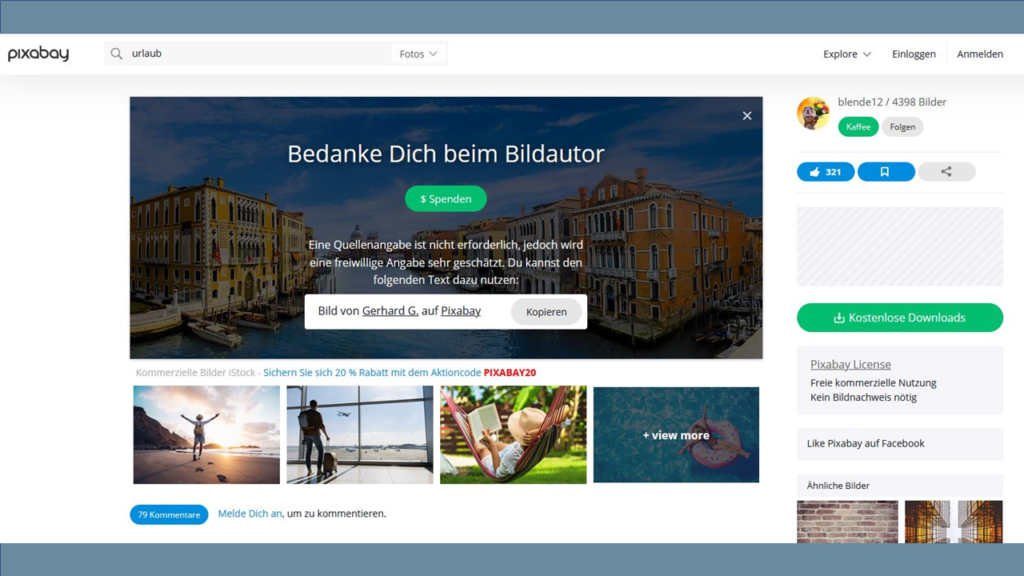Open the share icon button
The height and width of the screenshot is (576, 1024).
point(946,172)
